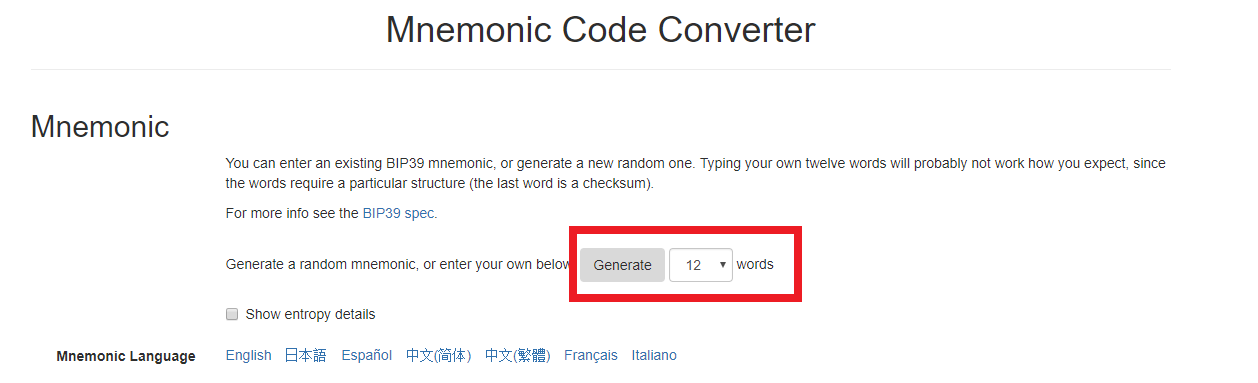The width and height of the screenshot is (1258, 383).
Task: Click the 'words' label beside the dropdown
Action: pos(755,265)
